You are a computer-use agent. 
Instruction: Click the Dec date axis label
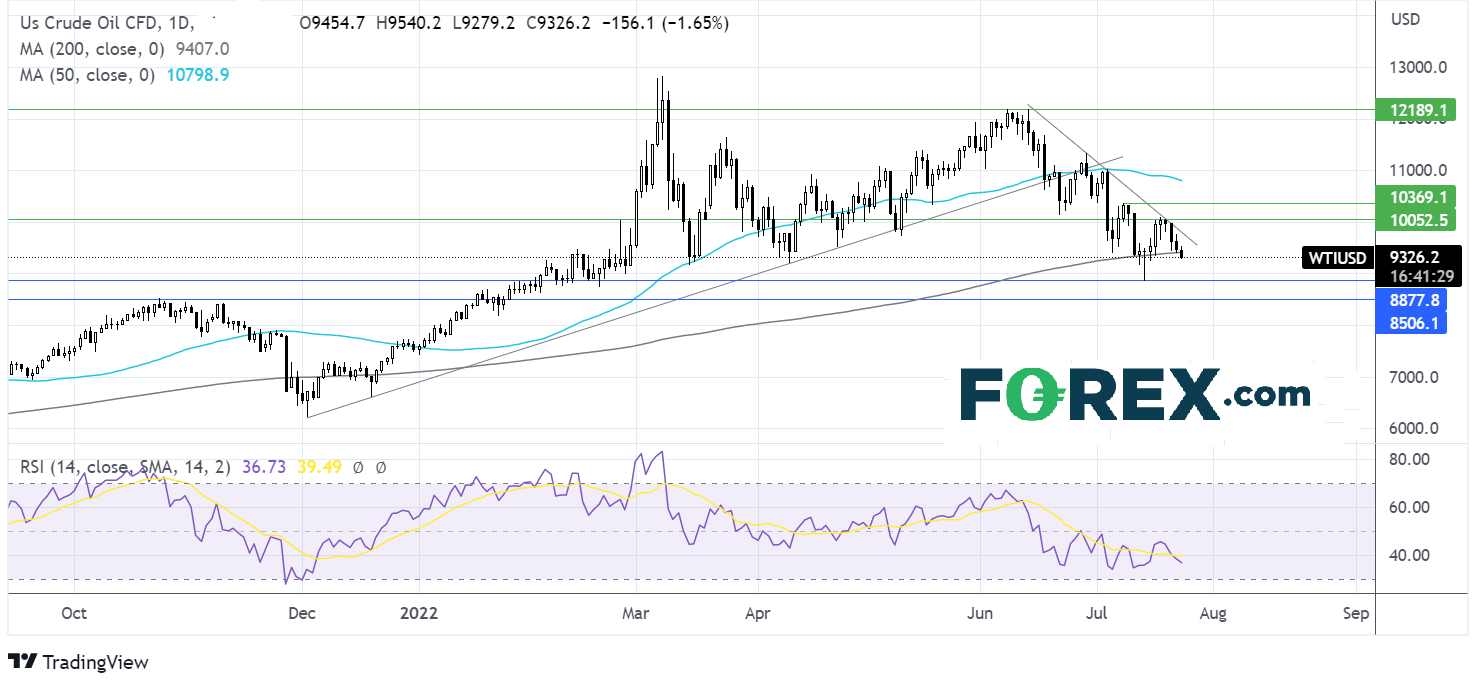point(302,613)
